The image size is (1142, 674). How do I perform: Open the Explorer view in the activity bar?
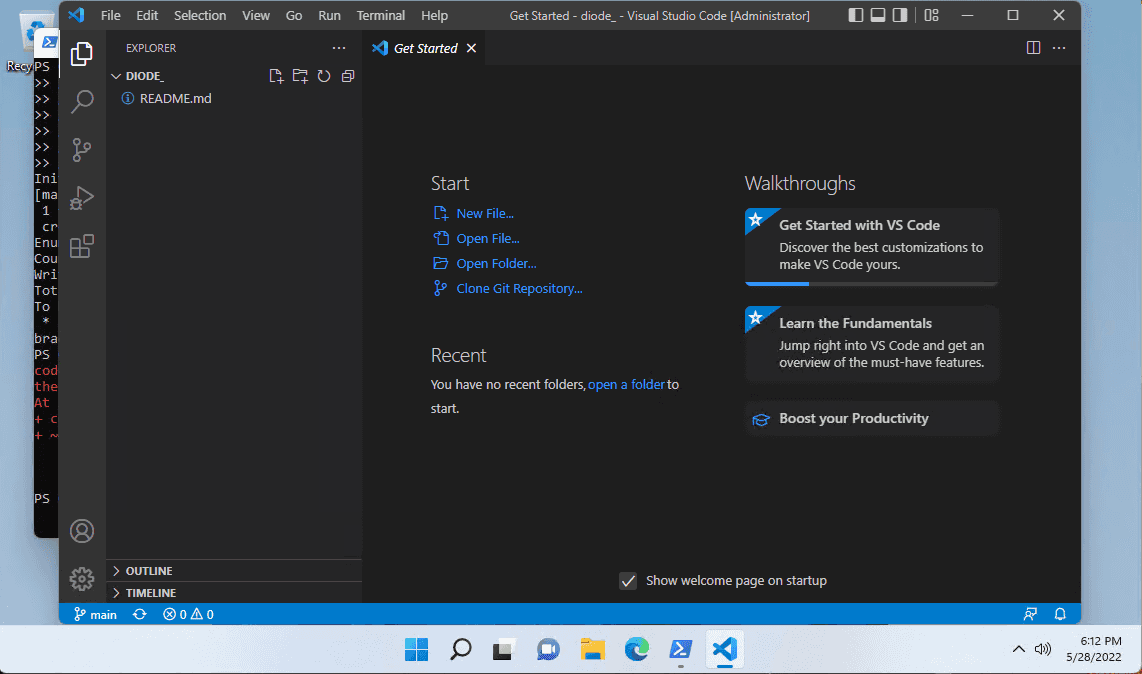82,54
